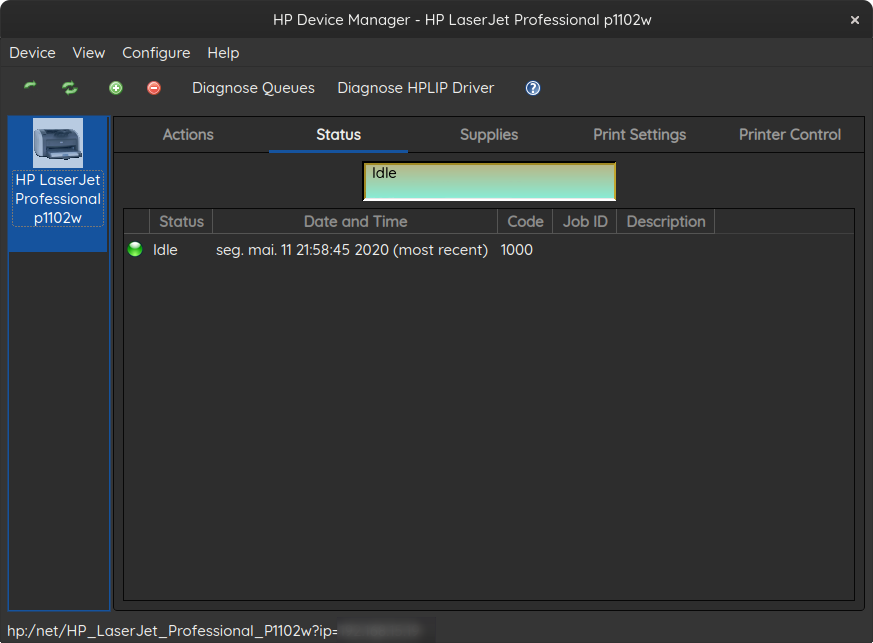Viewport: 873px width, 643px height.
Task: Click the Idle status gradient display box
Action: (x=489, y=182)
